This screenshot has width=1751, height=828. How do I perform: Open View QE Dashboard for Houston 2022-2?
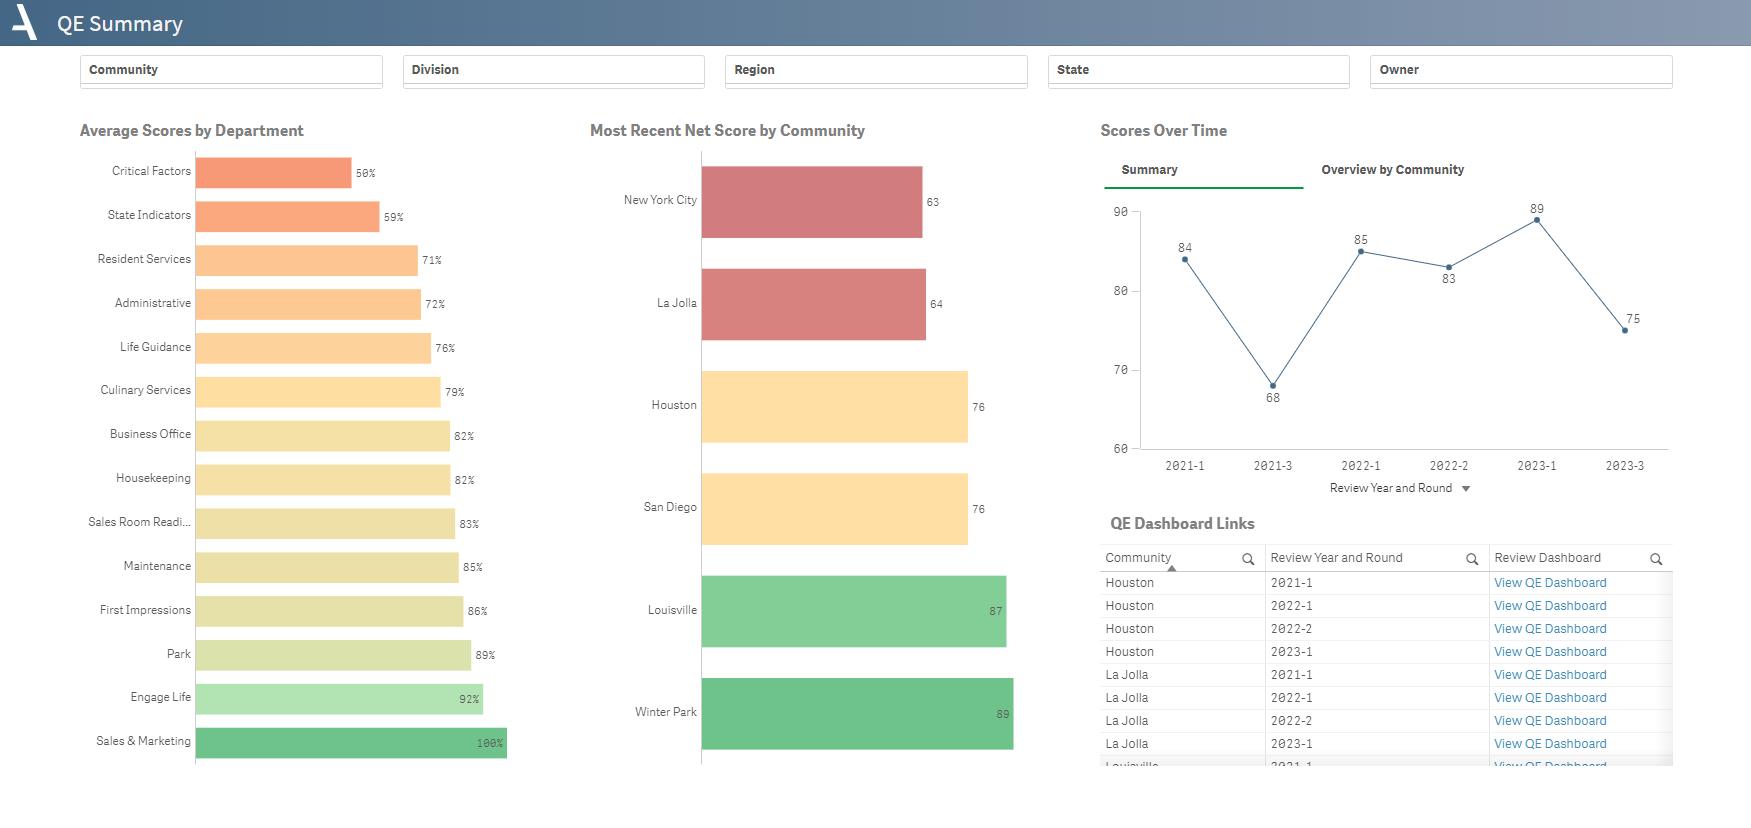pyautogui.click(x=1550, y=629)
